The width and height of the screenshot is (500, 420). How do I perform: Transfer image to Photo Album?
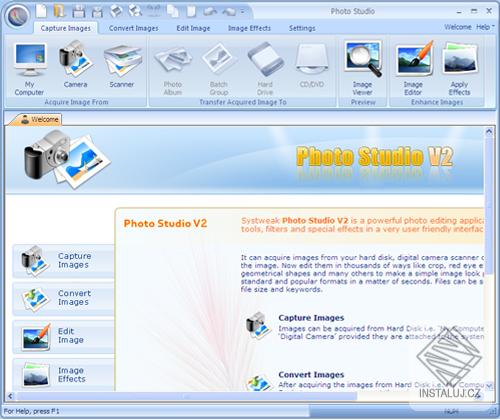(x=173, y=70)
